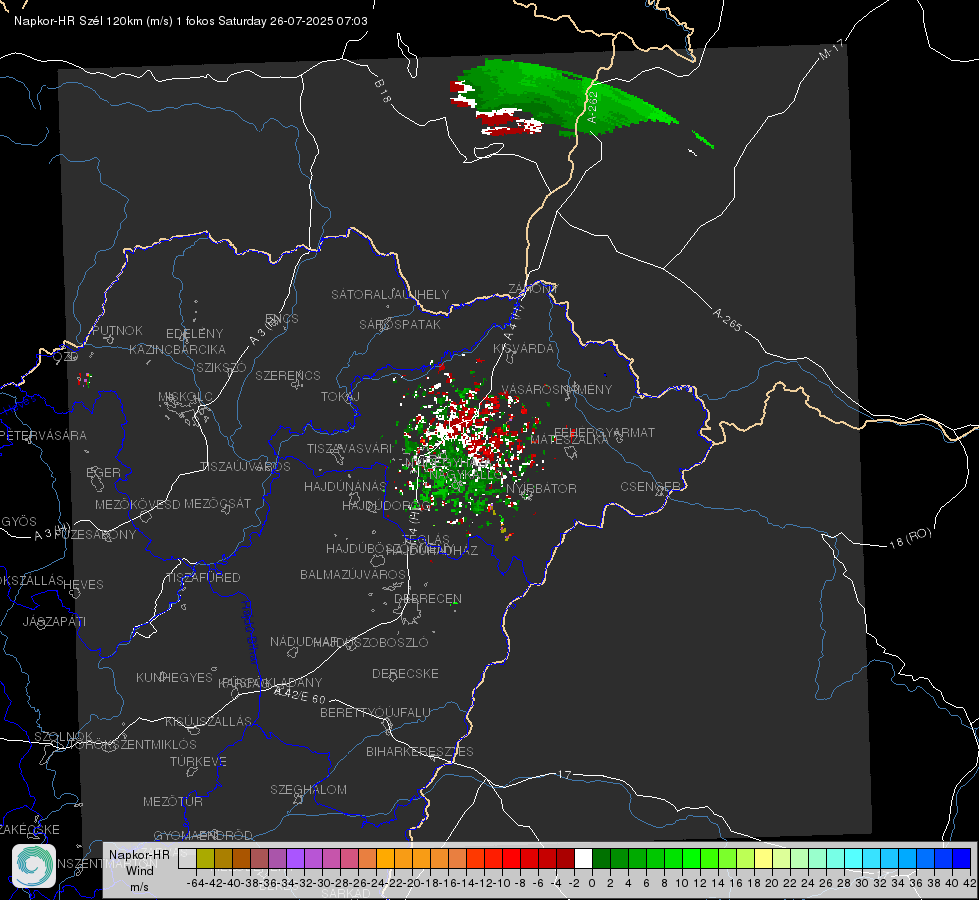Click the EDELÉNY city label
The image size is (979, 900).
tap(194, 334)
